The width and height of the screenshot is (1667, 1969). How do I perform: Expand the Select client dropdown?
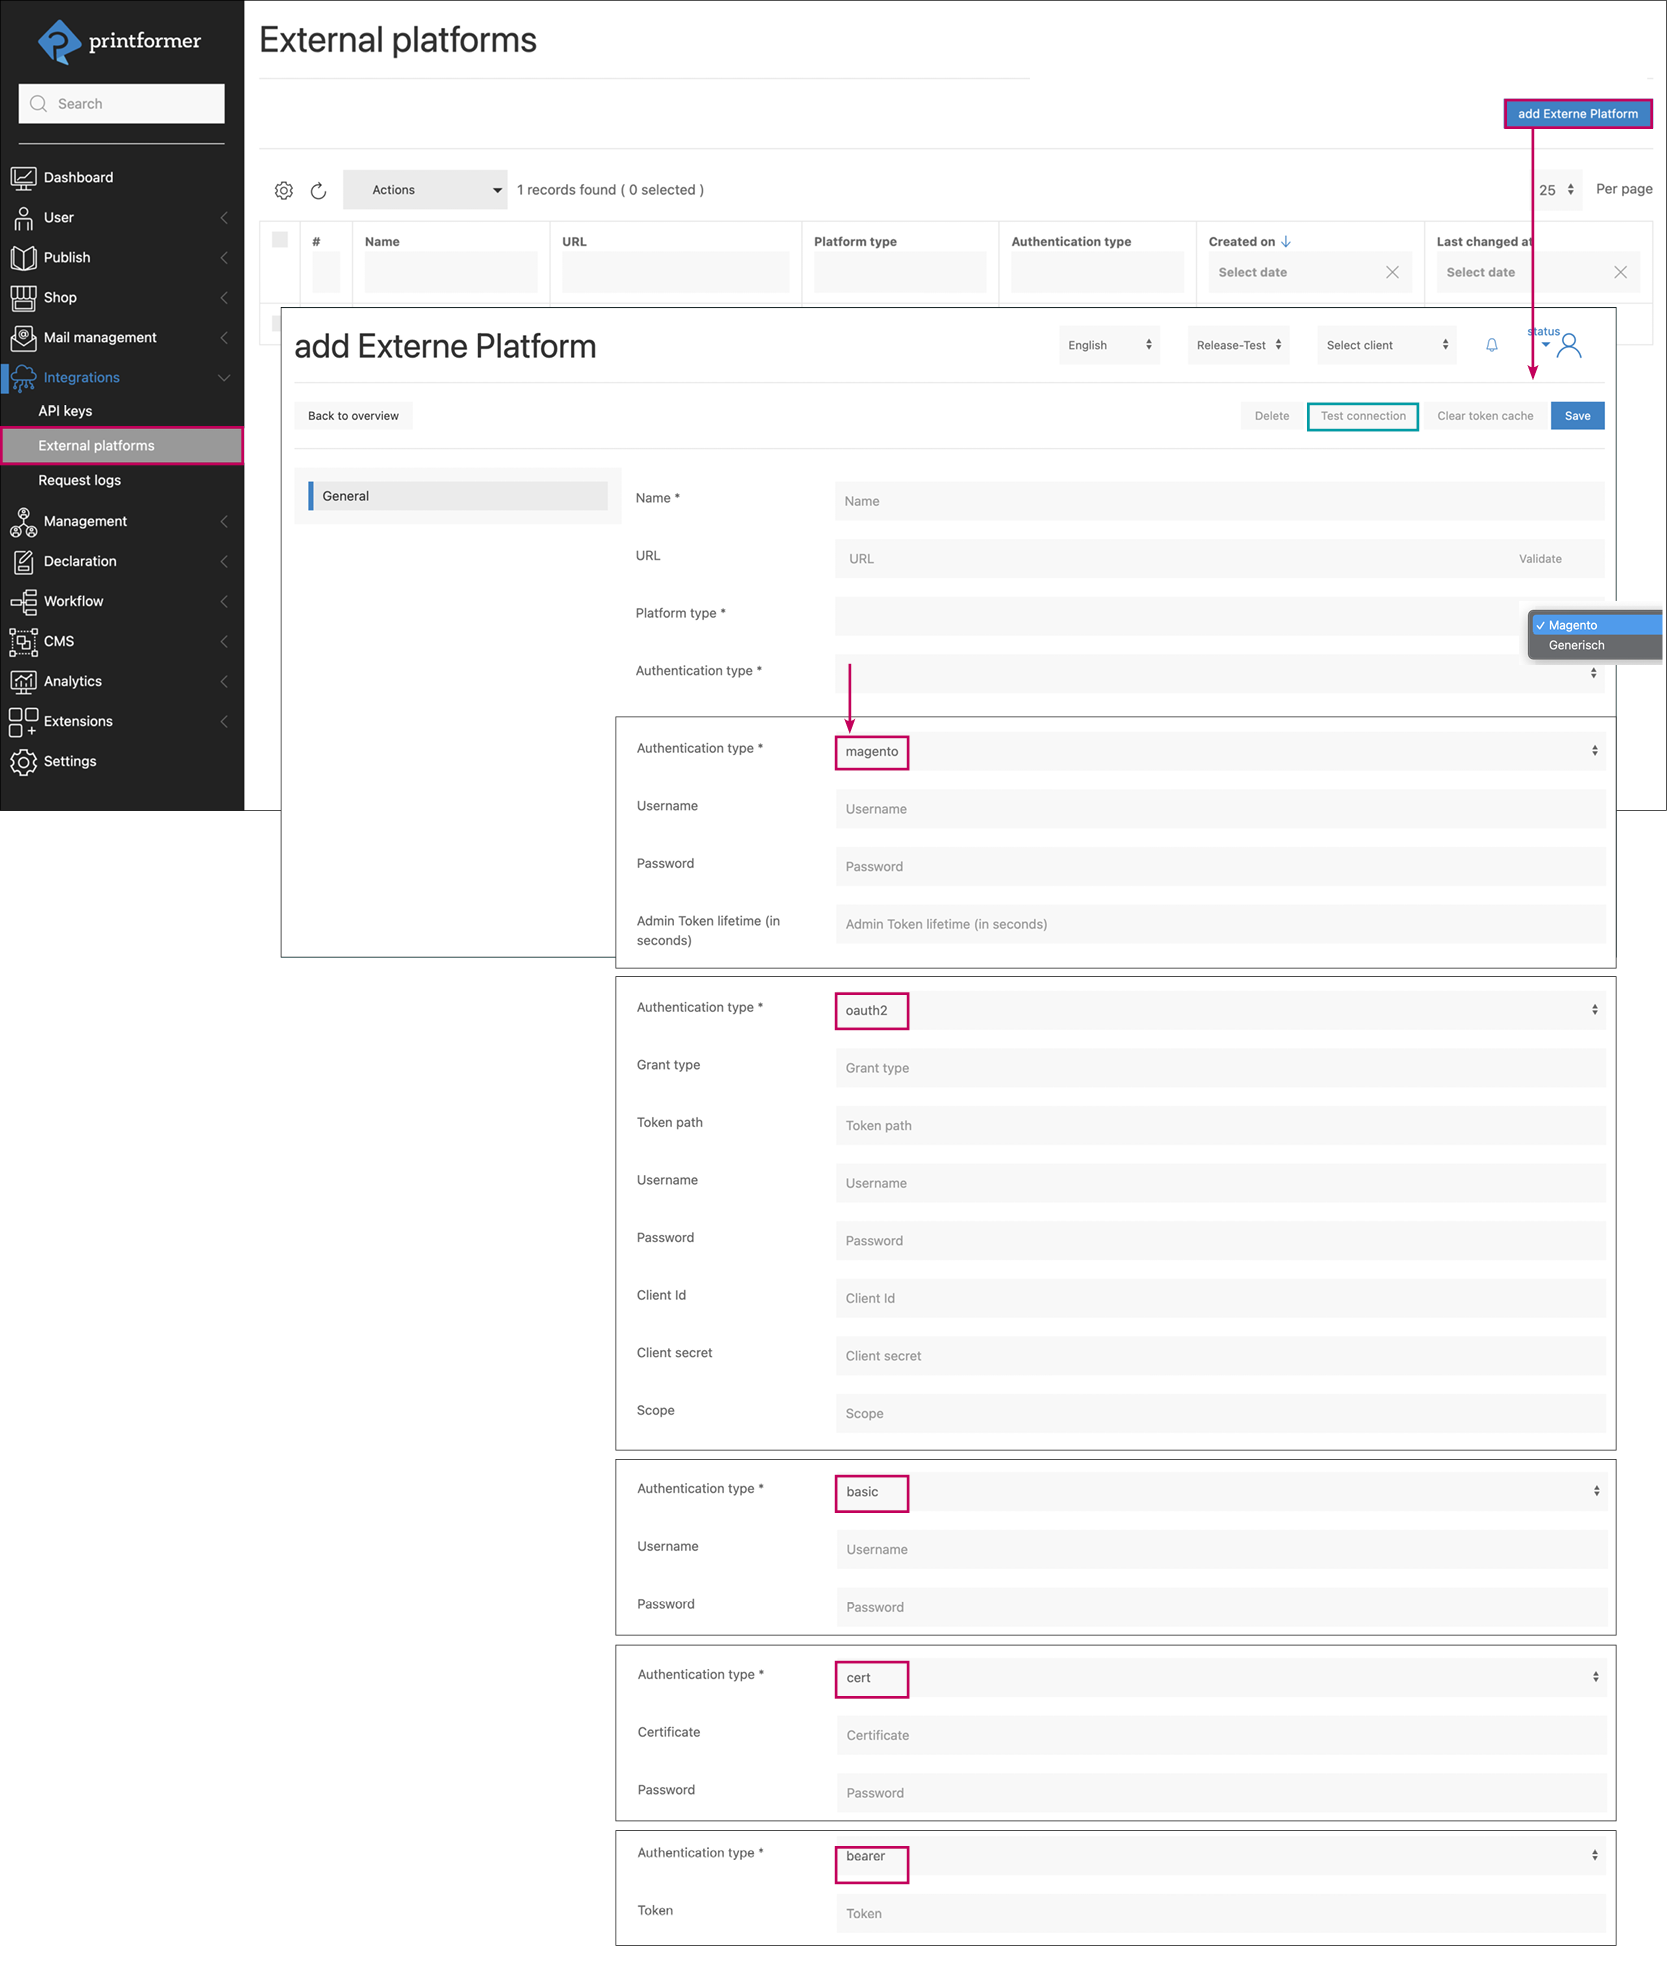[x=1386, y=345]
